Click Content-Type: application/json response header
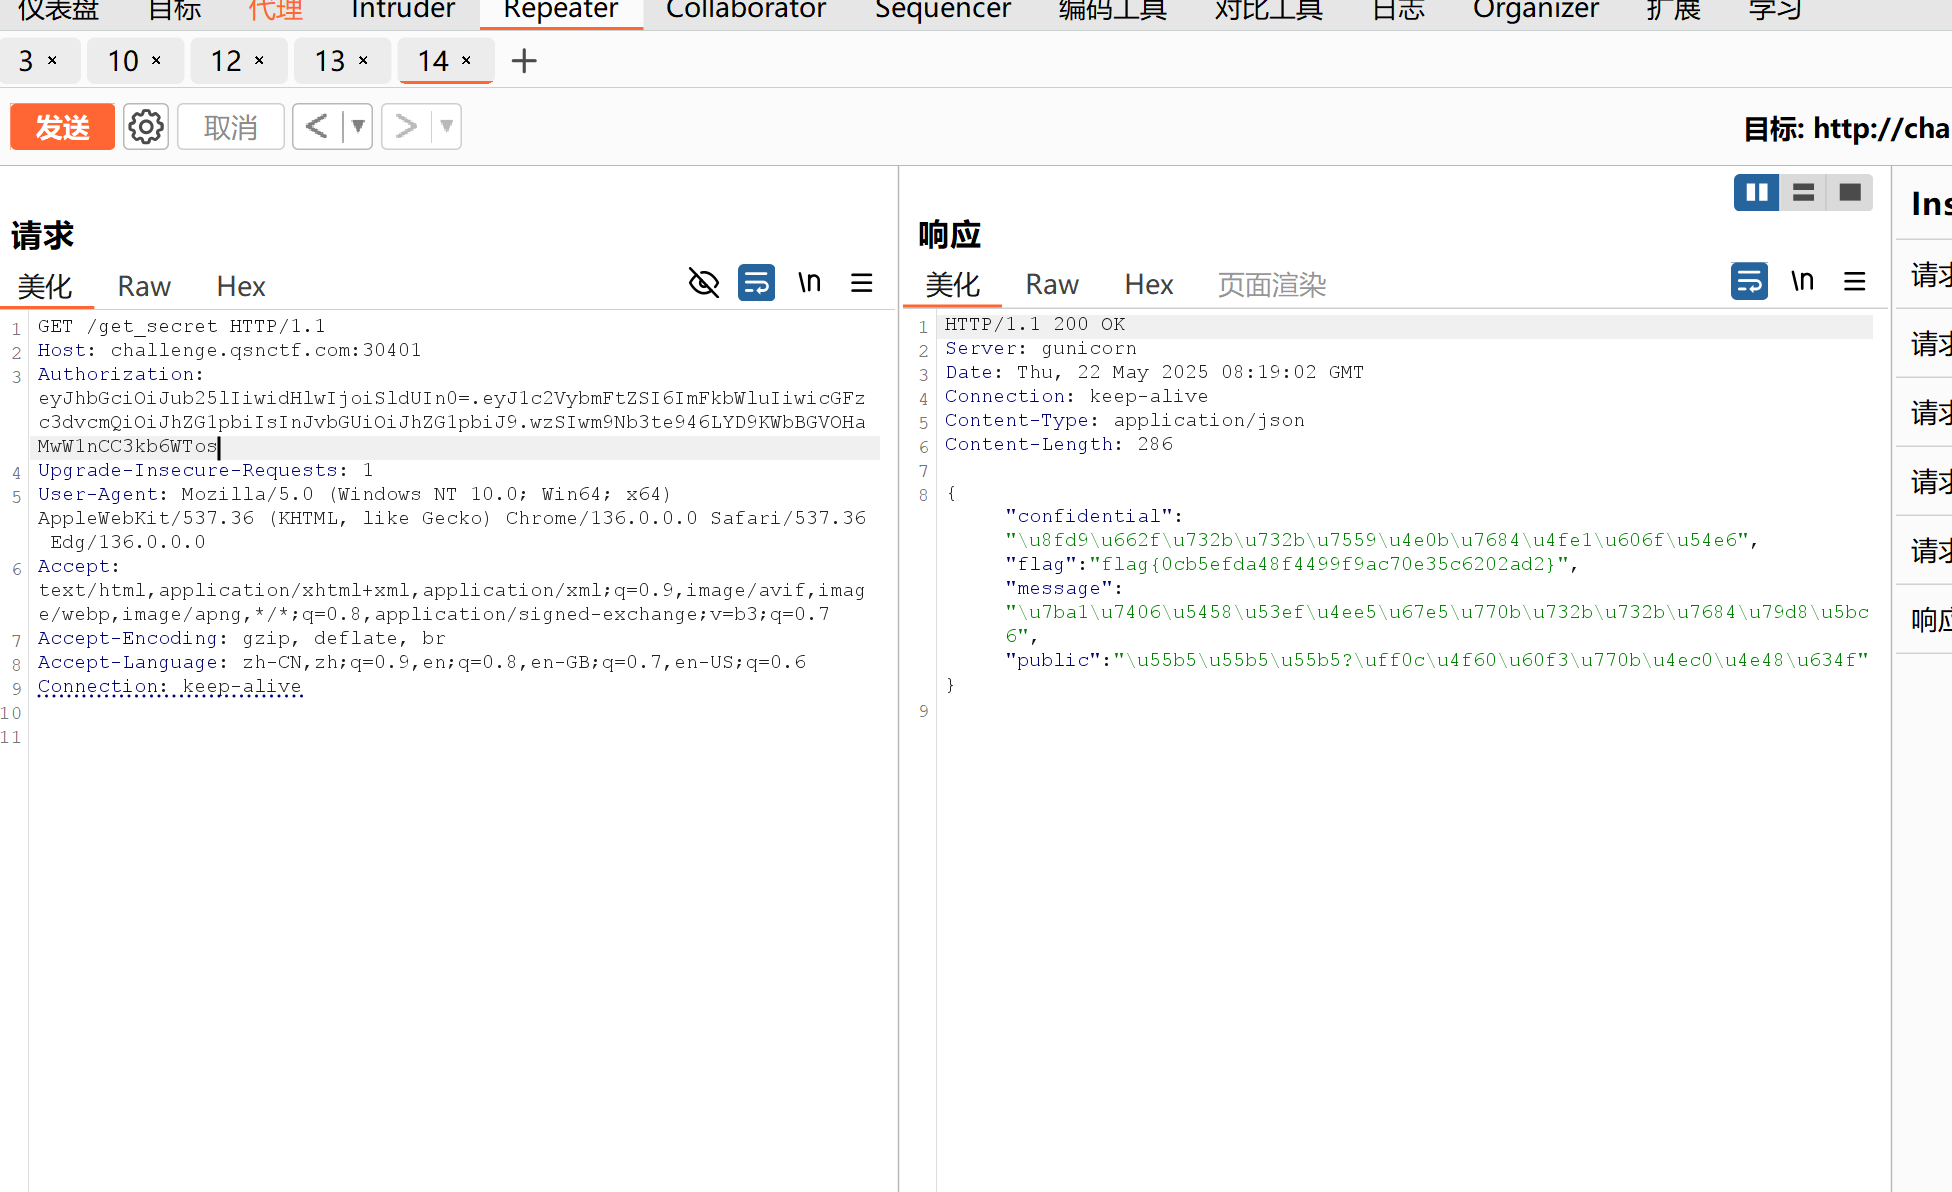1952x1192 pixels. pyautogui.click(x=1125, y=421)
